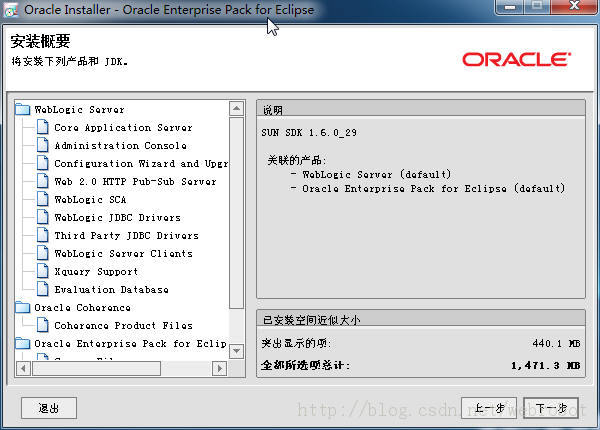
Task: Select Xquery Support in the tree
Action: pos(96,272)
